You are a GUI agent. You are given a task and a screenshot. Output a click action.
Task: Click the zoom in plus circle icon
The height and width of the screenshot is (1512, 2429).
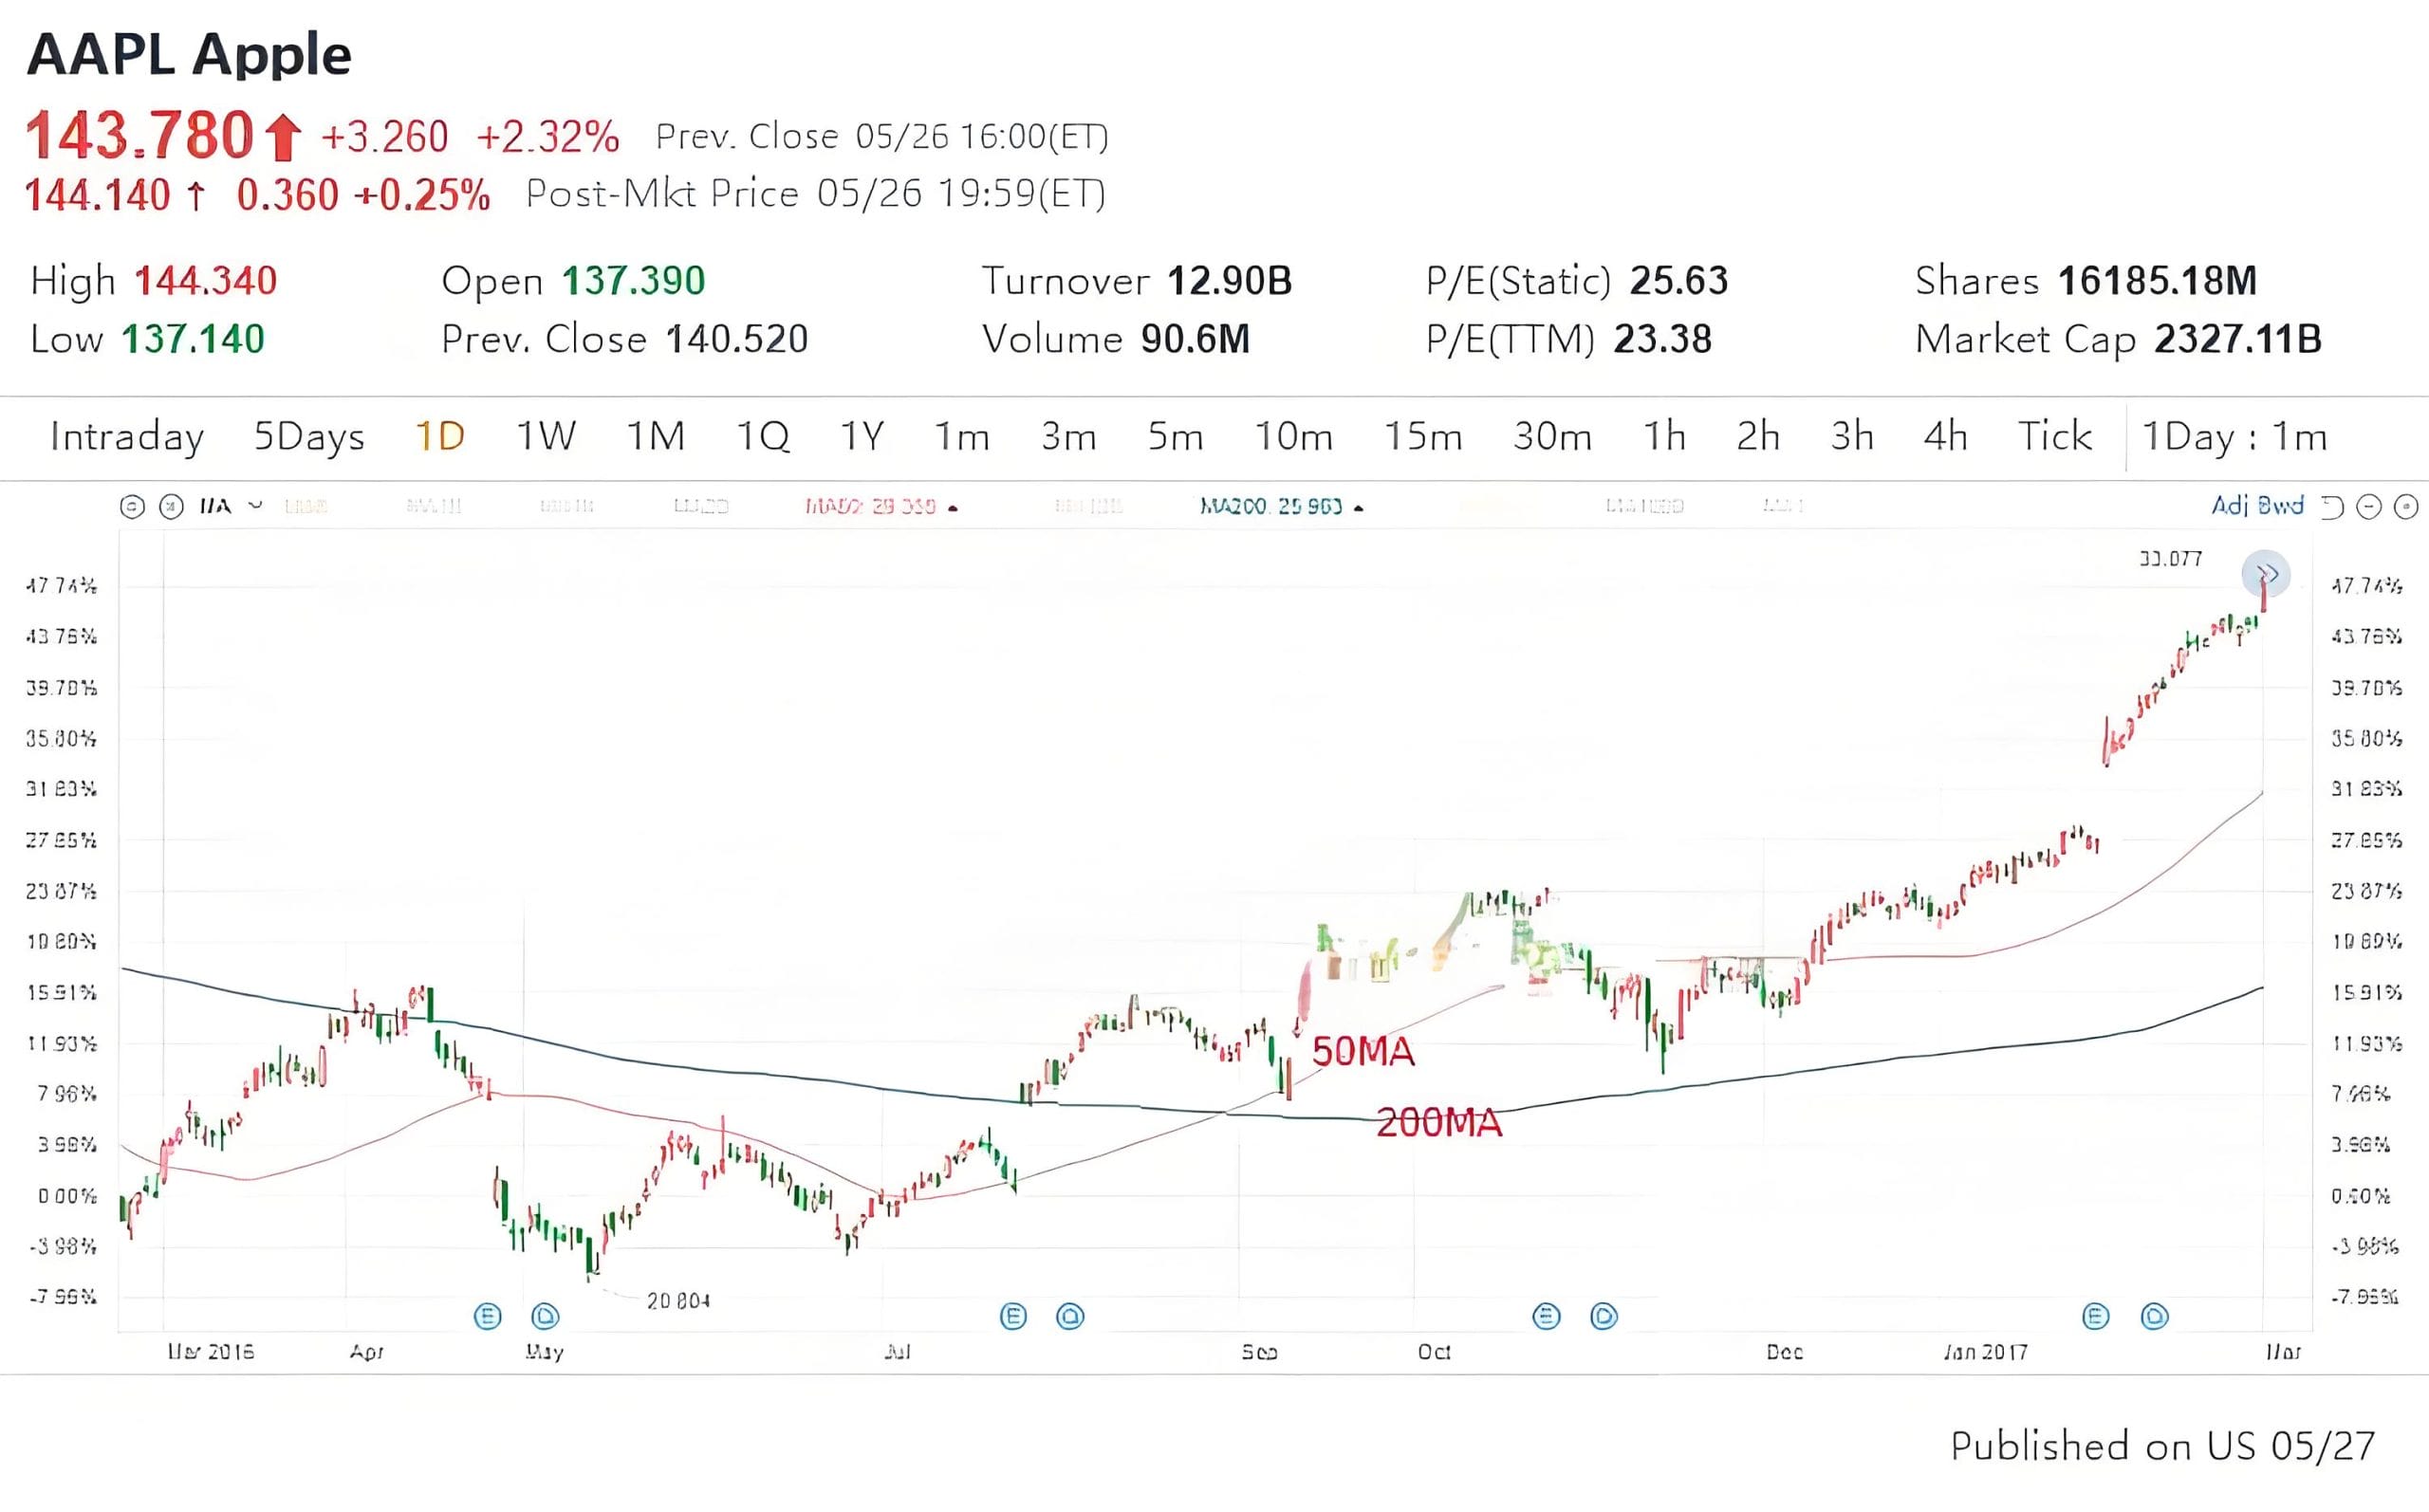(2405, 507)
